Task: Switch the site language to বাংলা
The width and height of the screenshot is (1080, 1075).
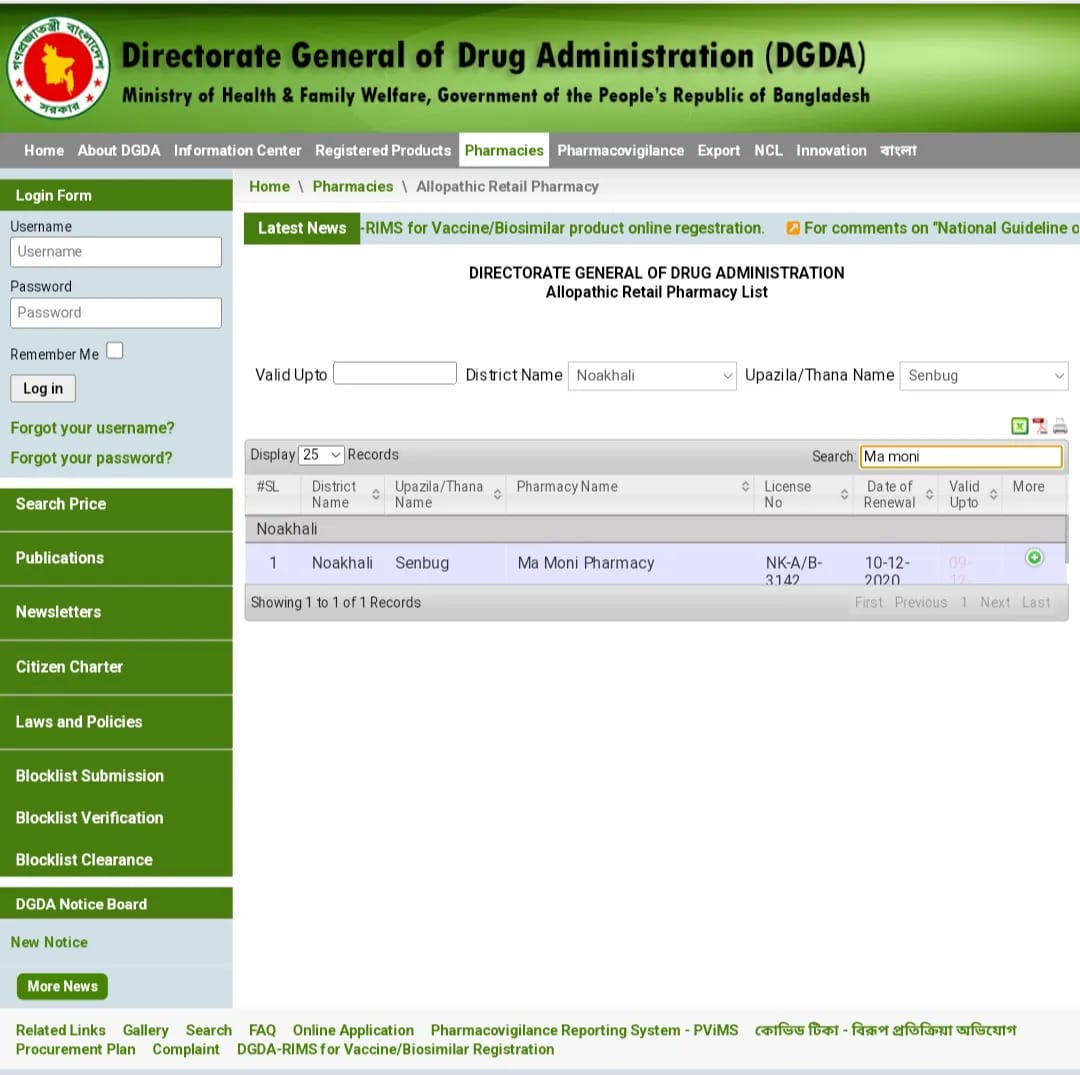Action: coord(898,150)
